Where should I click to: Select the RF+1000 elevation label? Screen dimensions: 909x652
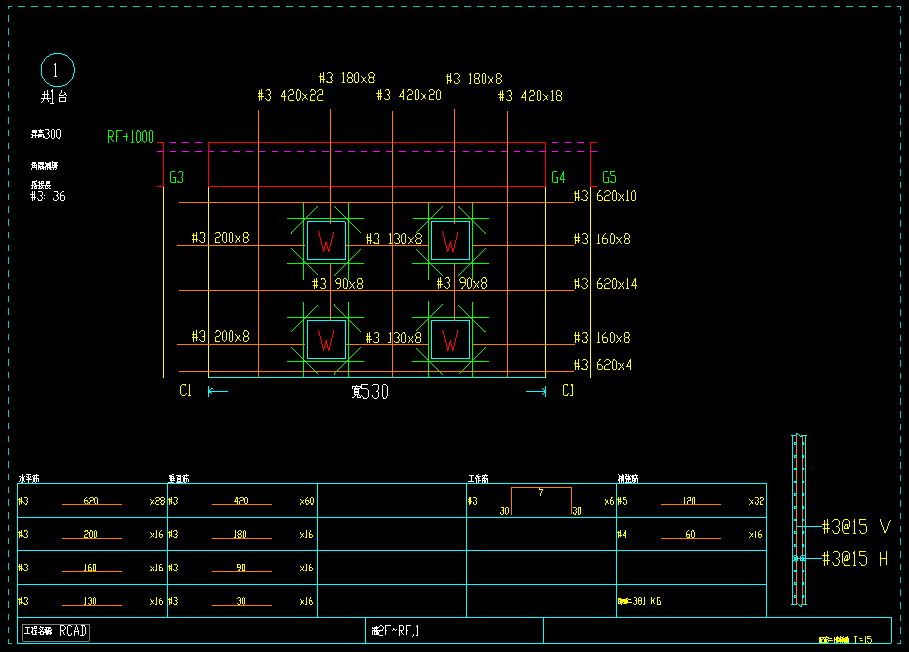pos(130,137)
